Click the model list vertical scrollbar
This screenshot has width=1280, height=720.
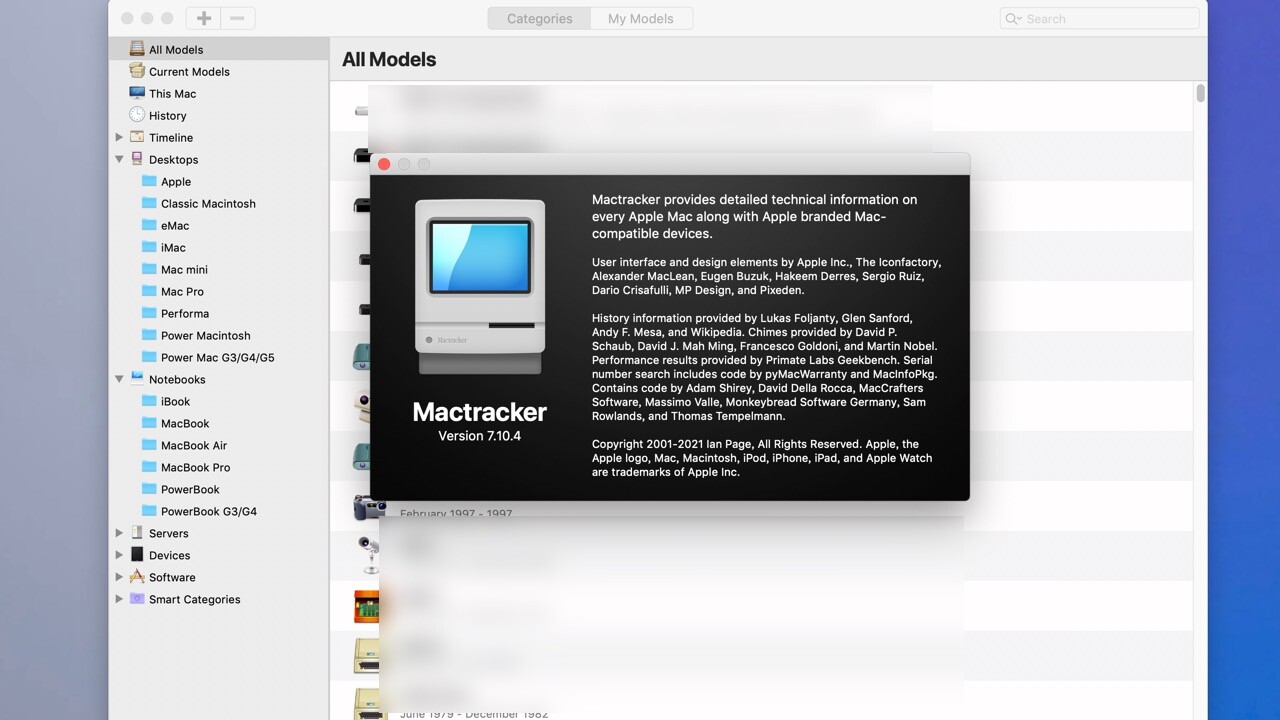[x=1200, y=93]
